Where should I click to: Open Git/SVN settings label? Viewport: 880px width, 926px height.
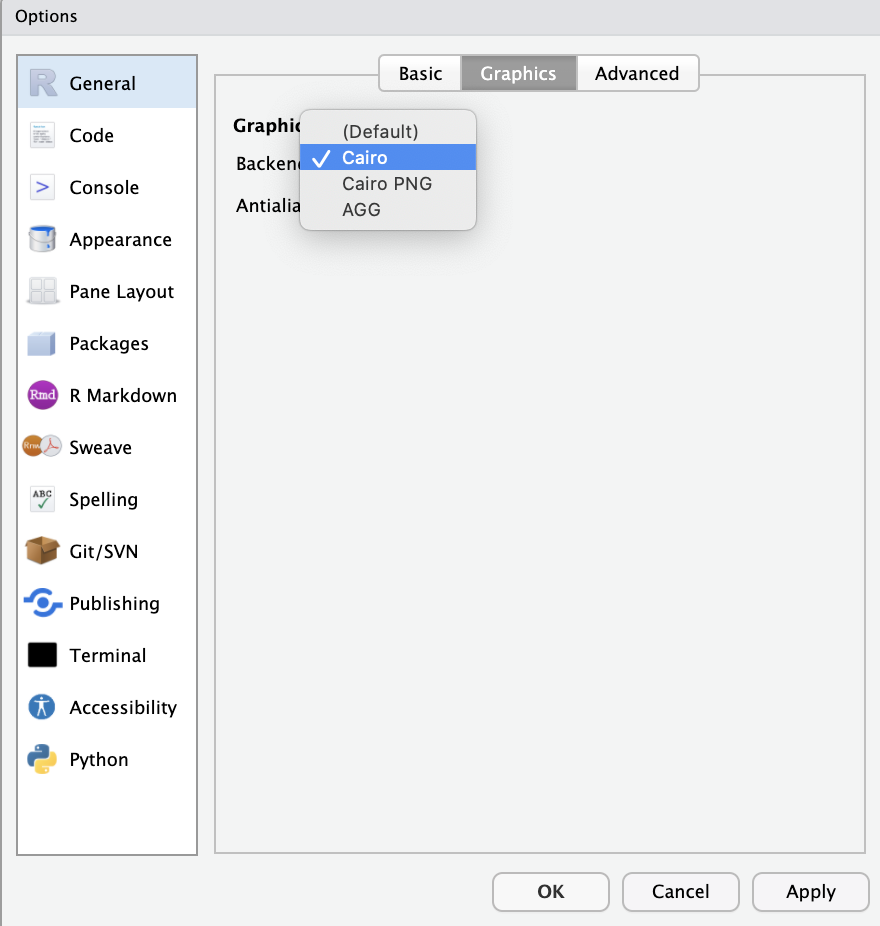point(104,551)
